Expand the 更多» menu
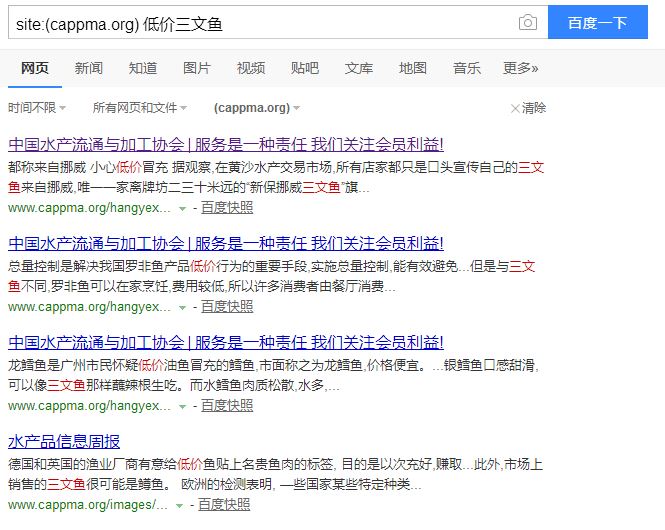 coord(520,68)
